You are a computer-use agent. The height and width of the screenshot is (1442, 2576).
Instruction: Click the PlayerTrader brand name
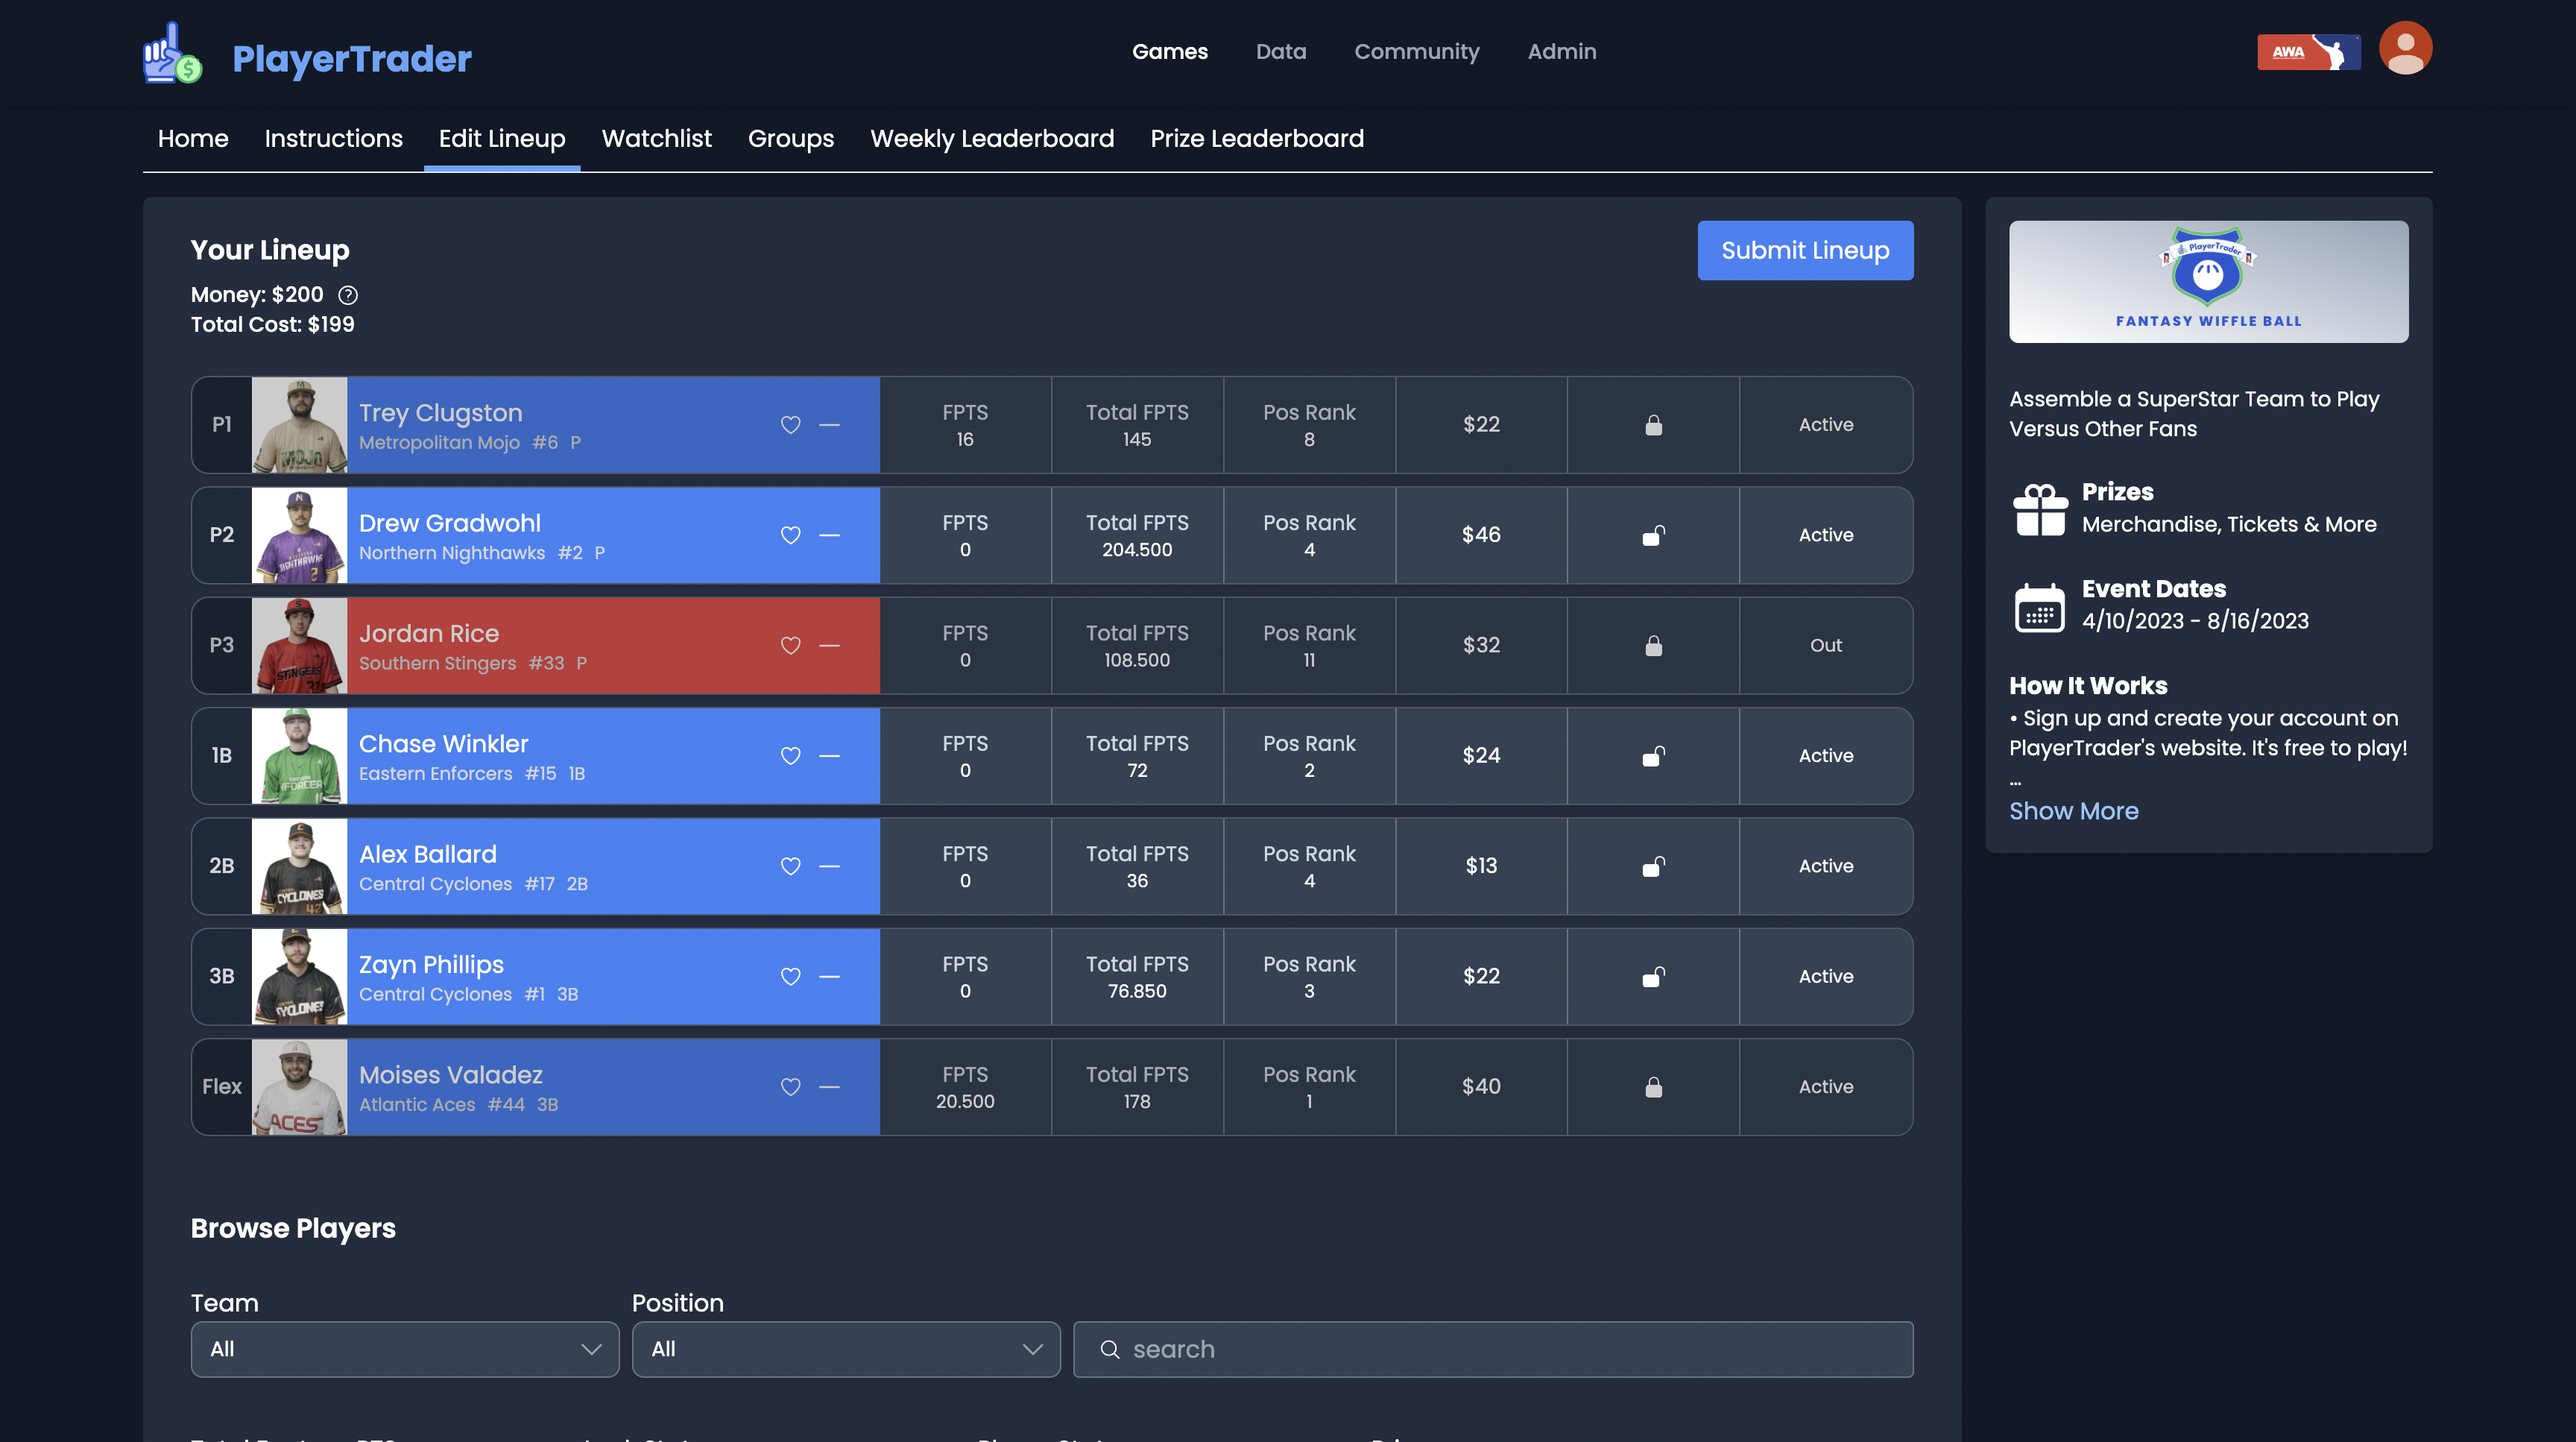point(352,59)
